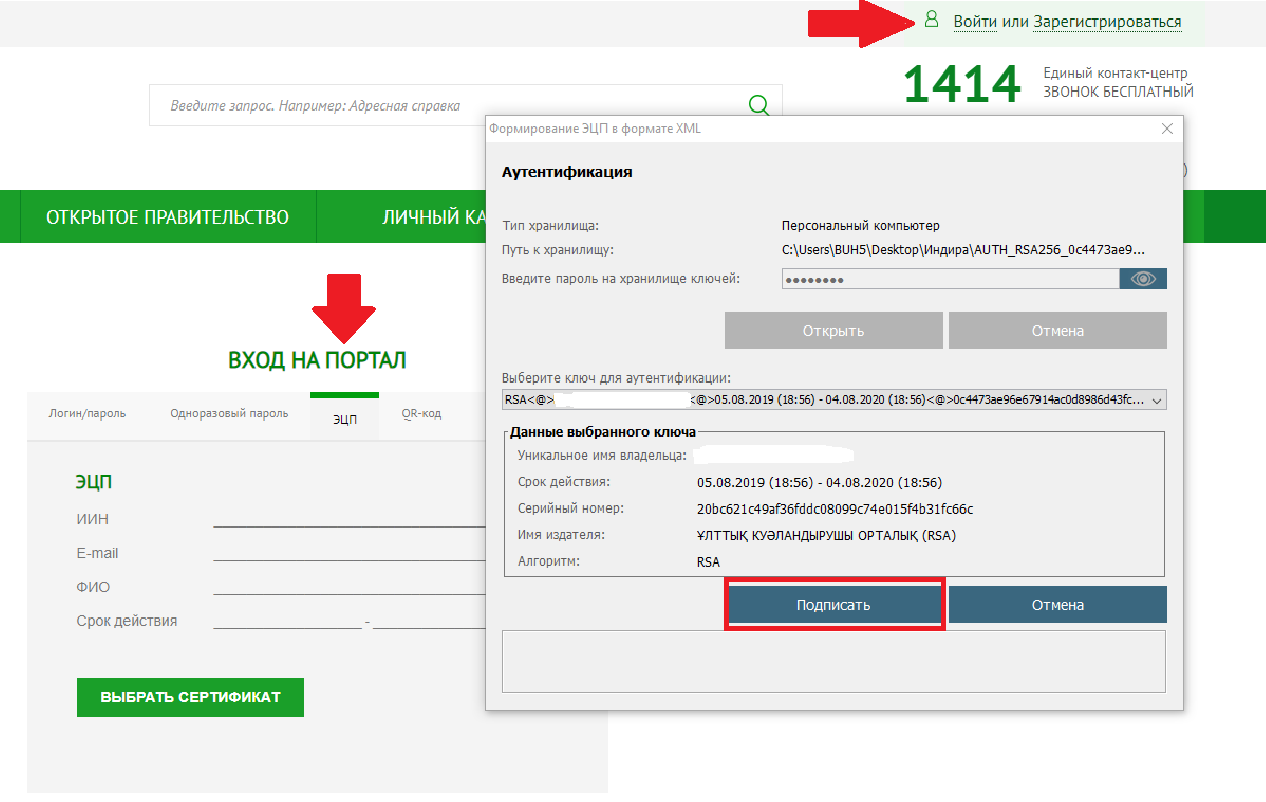This screenshot has width=1266, height=802.
Task: Click the portal search input field
Action: pyautogui.click(x=450, y=105)
